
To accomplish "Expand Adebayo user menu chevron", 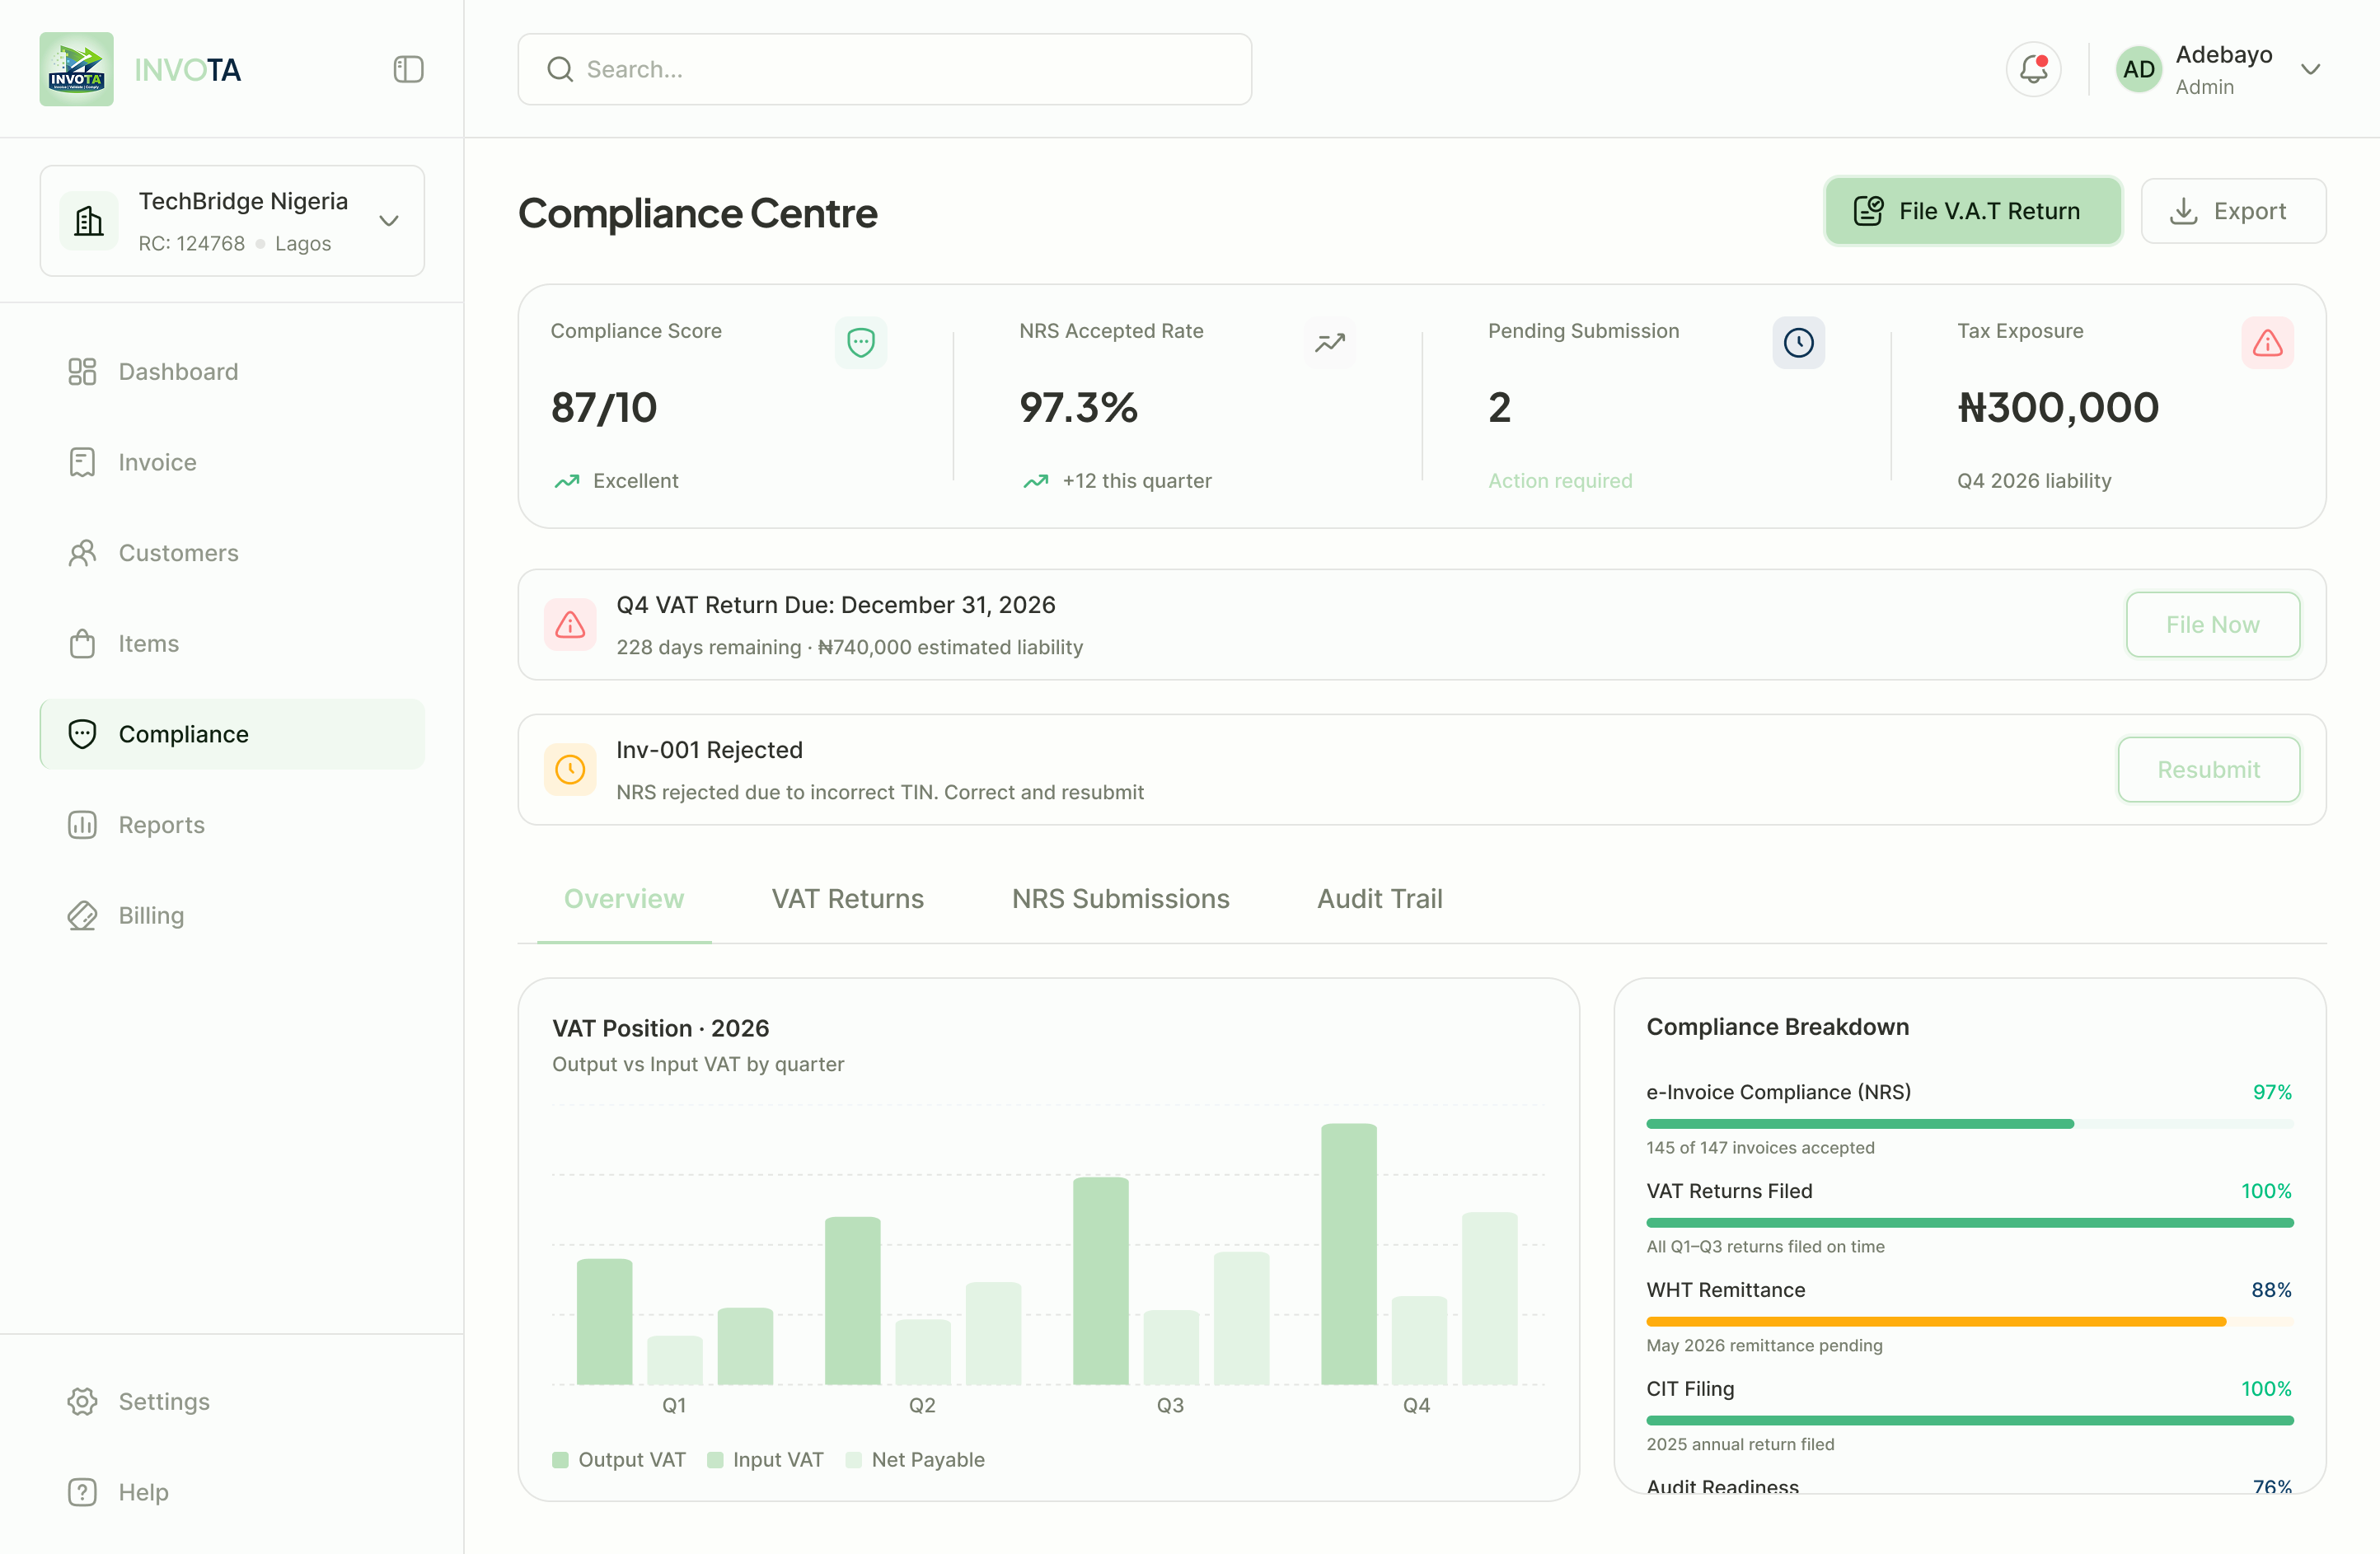I will [2310, 69].
